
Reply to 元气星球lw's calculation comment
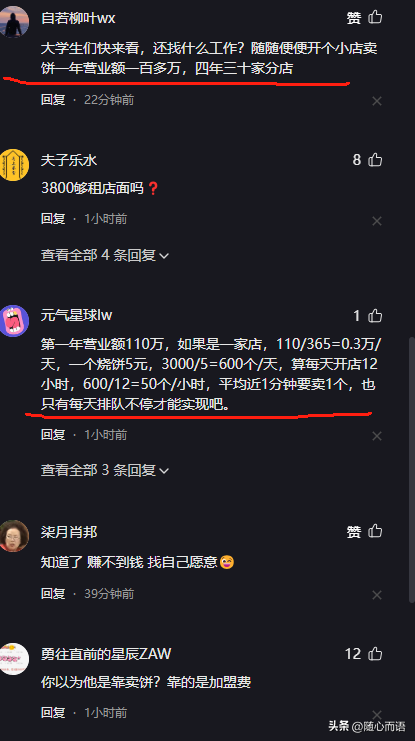(53, 434)
